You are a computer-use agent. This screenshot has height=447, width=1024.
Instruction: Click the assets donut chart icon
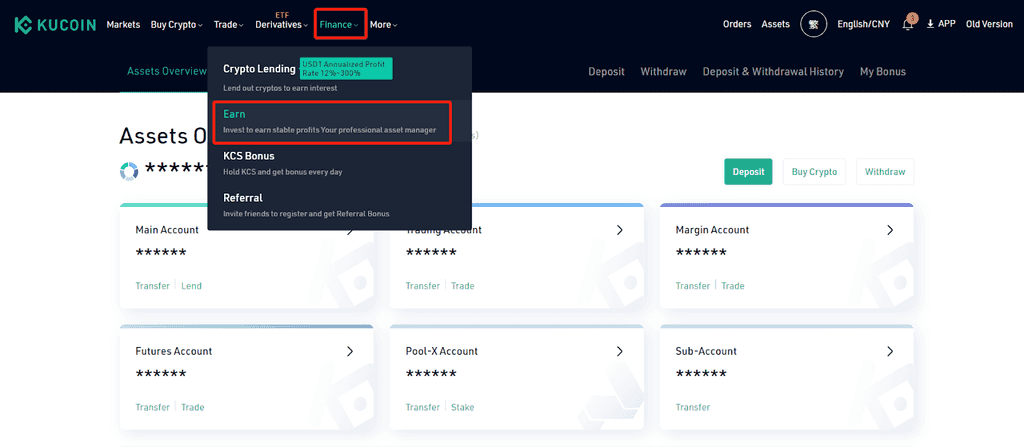pyautogui.click(x=129, y=171)
